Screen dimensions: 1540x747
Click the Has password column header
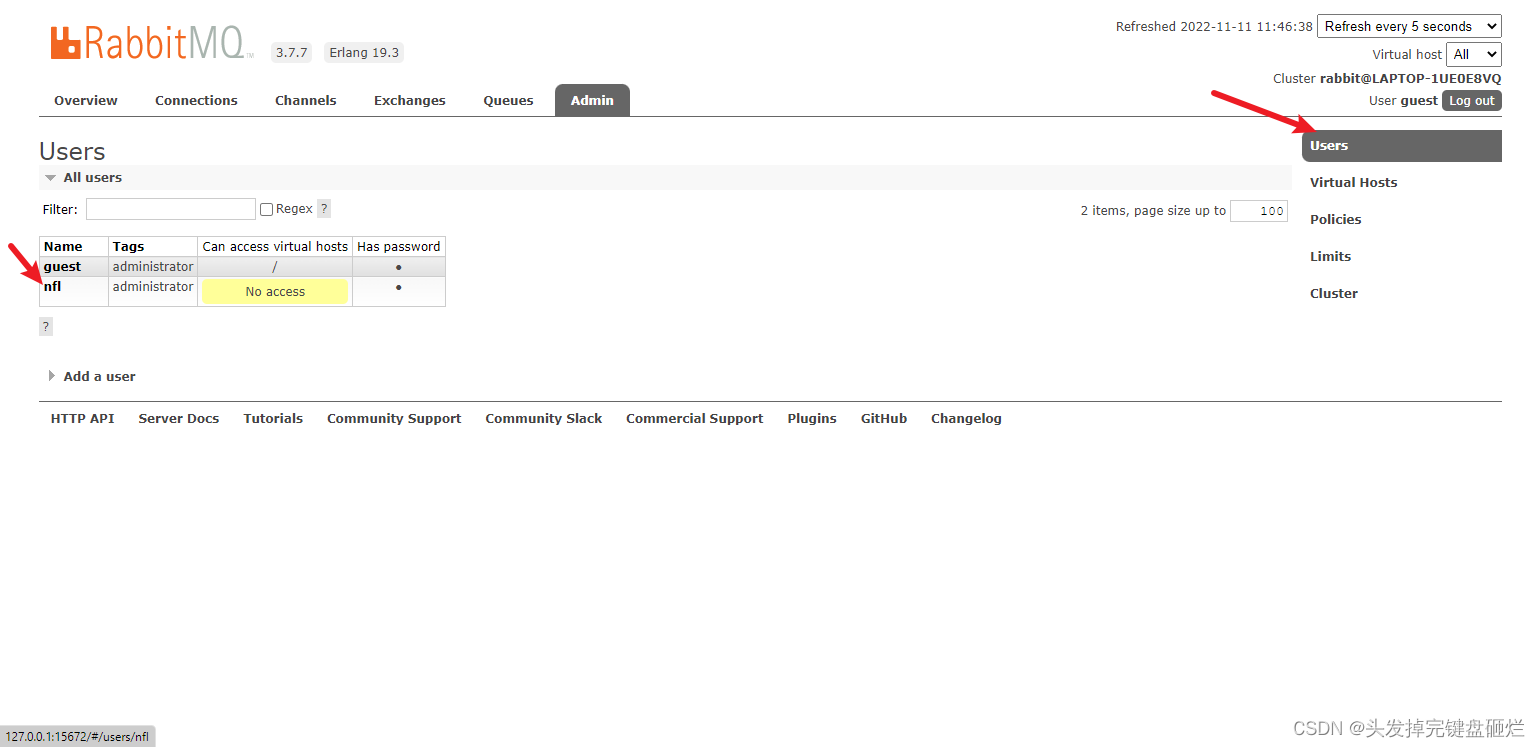(399, 247)
